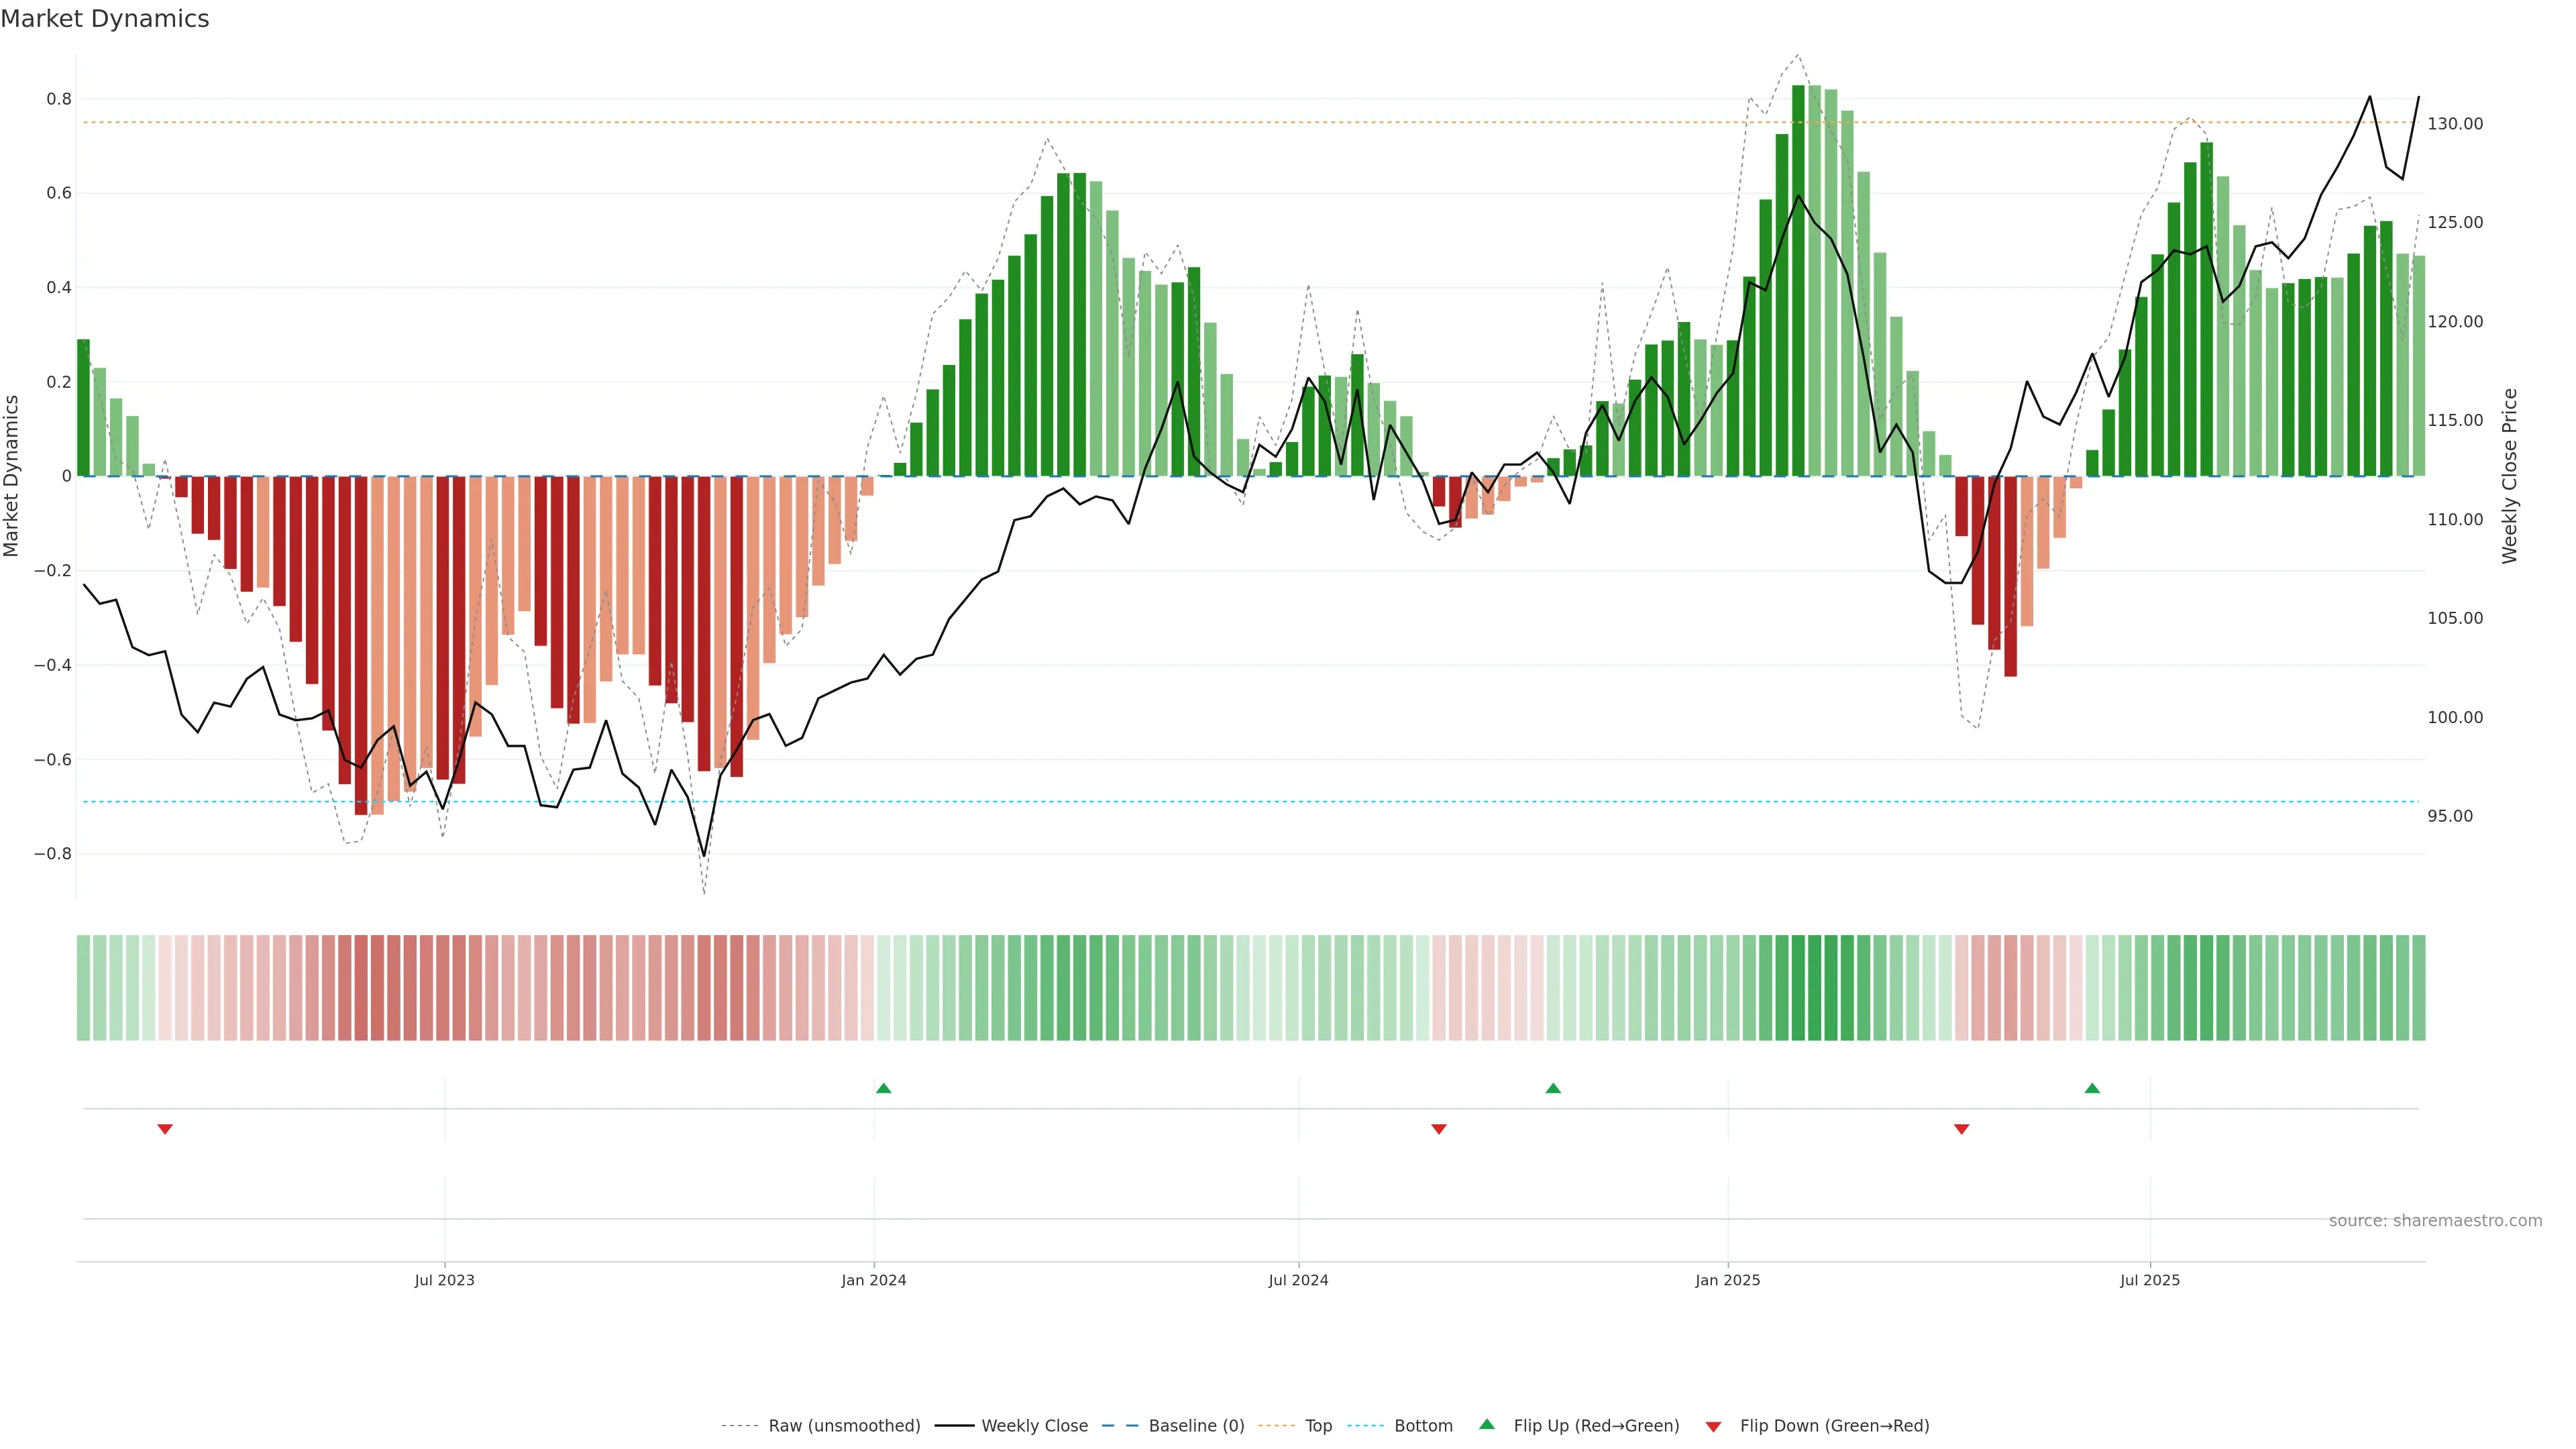Click the Jul 2024 x-axis label
This screenshot has height=1449, width=2576.
[x=1298, y=1280]
